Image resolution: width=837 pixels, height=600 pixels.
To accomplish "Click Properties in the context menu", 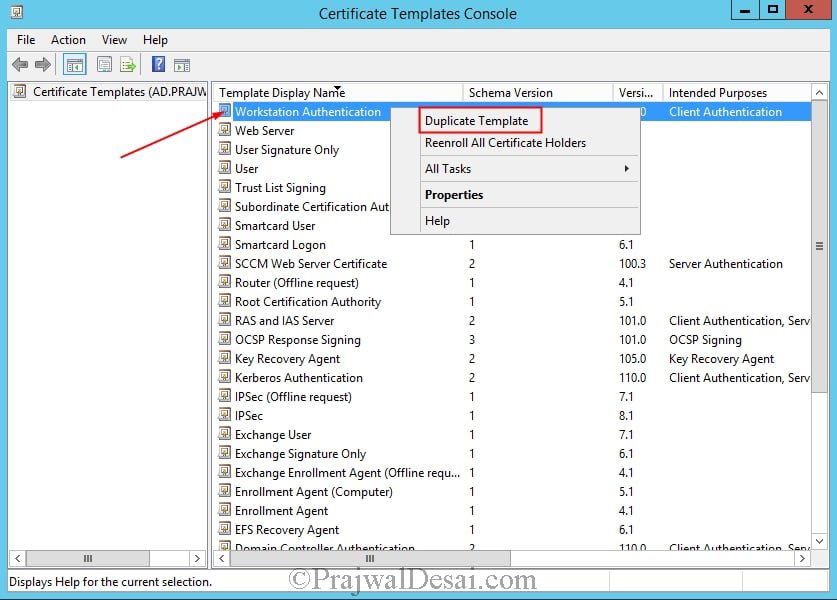I will pos(454,195).
